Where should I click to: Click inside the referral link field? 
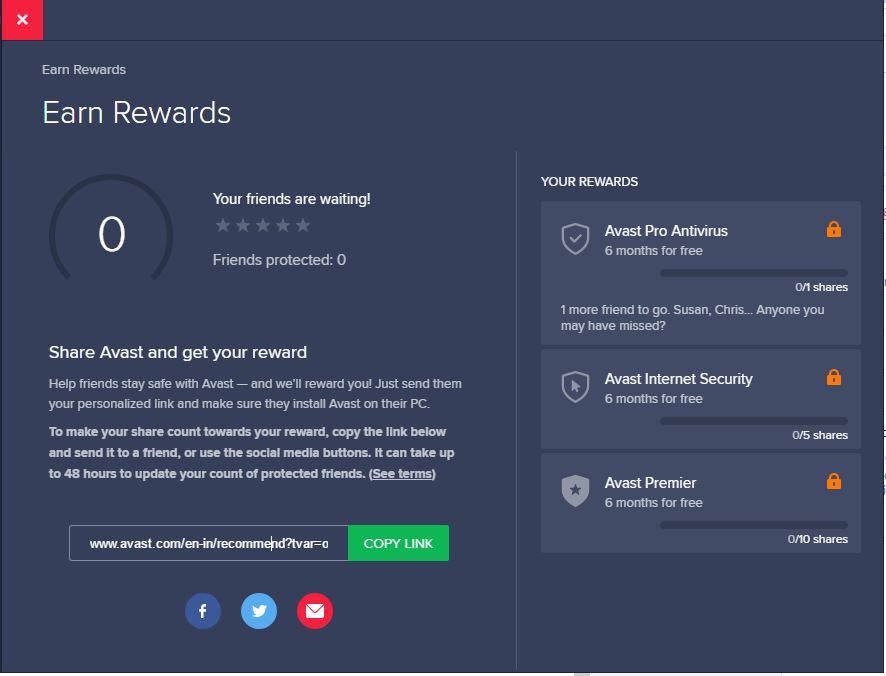209,543
